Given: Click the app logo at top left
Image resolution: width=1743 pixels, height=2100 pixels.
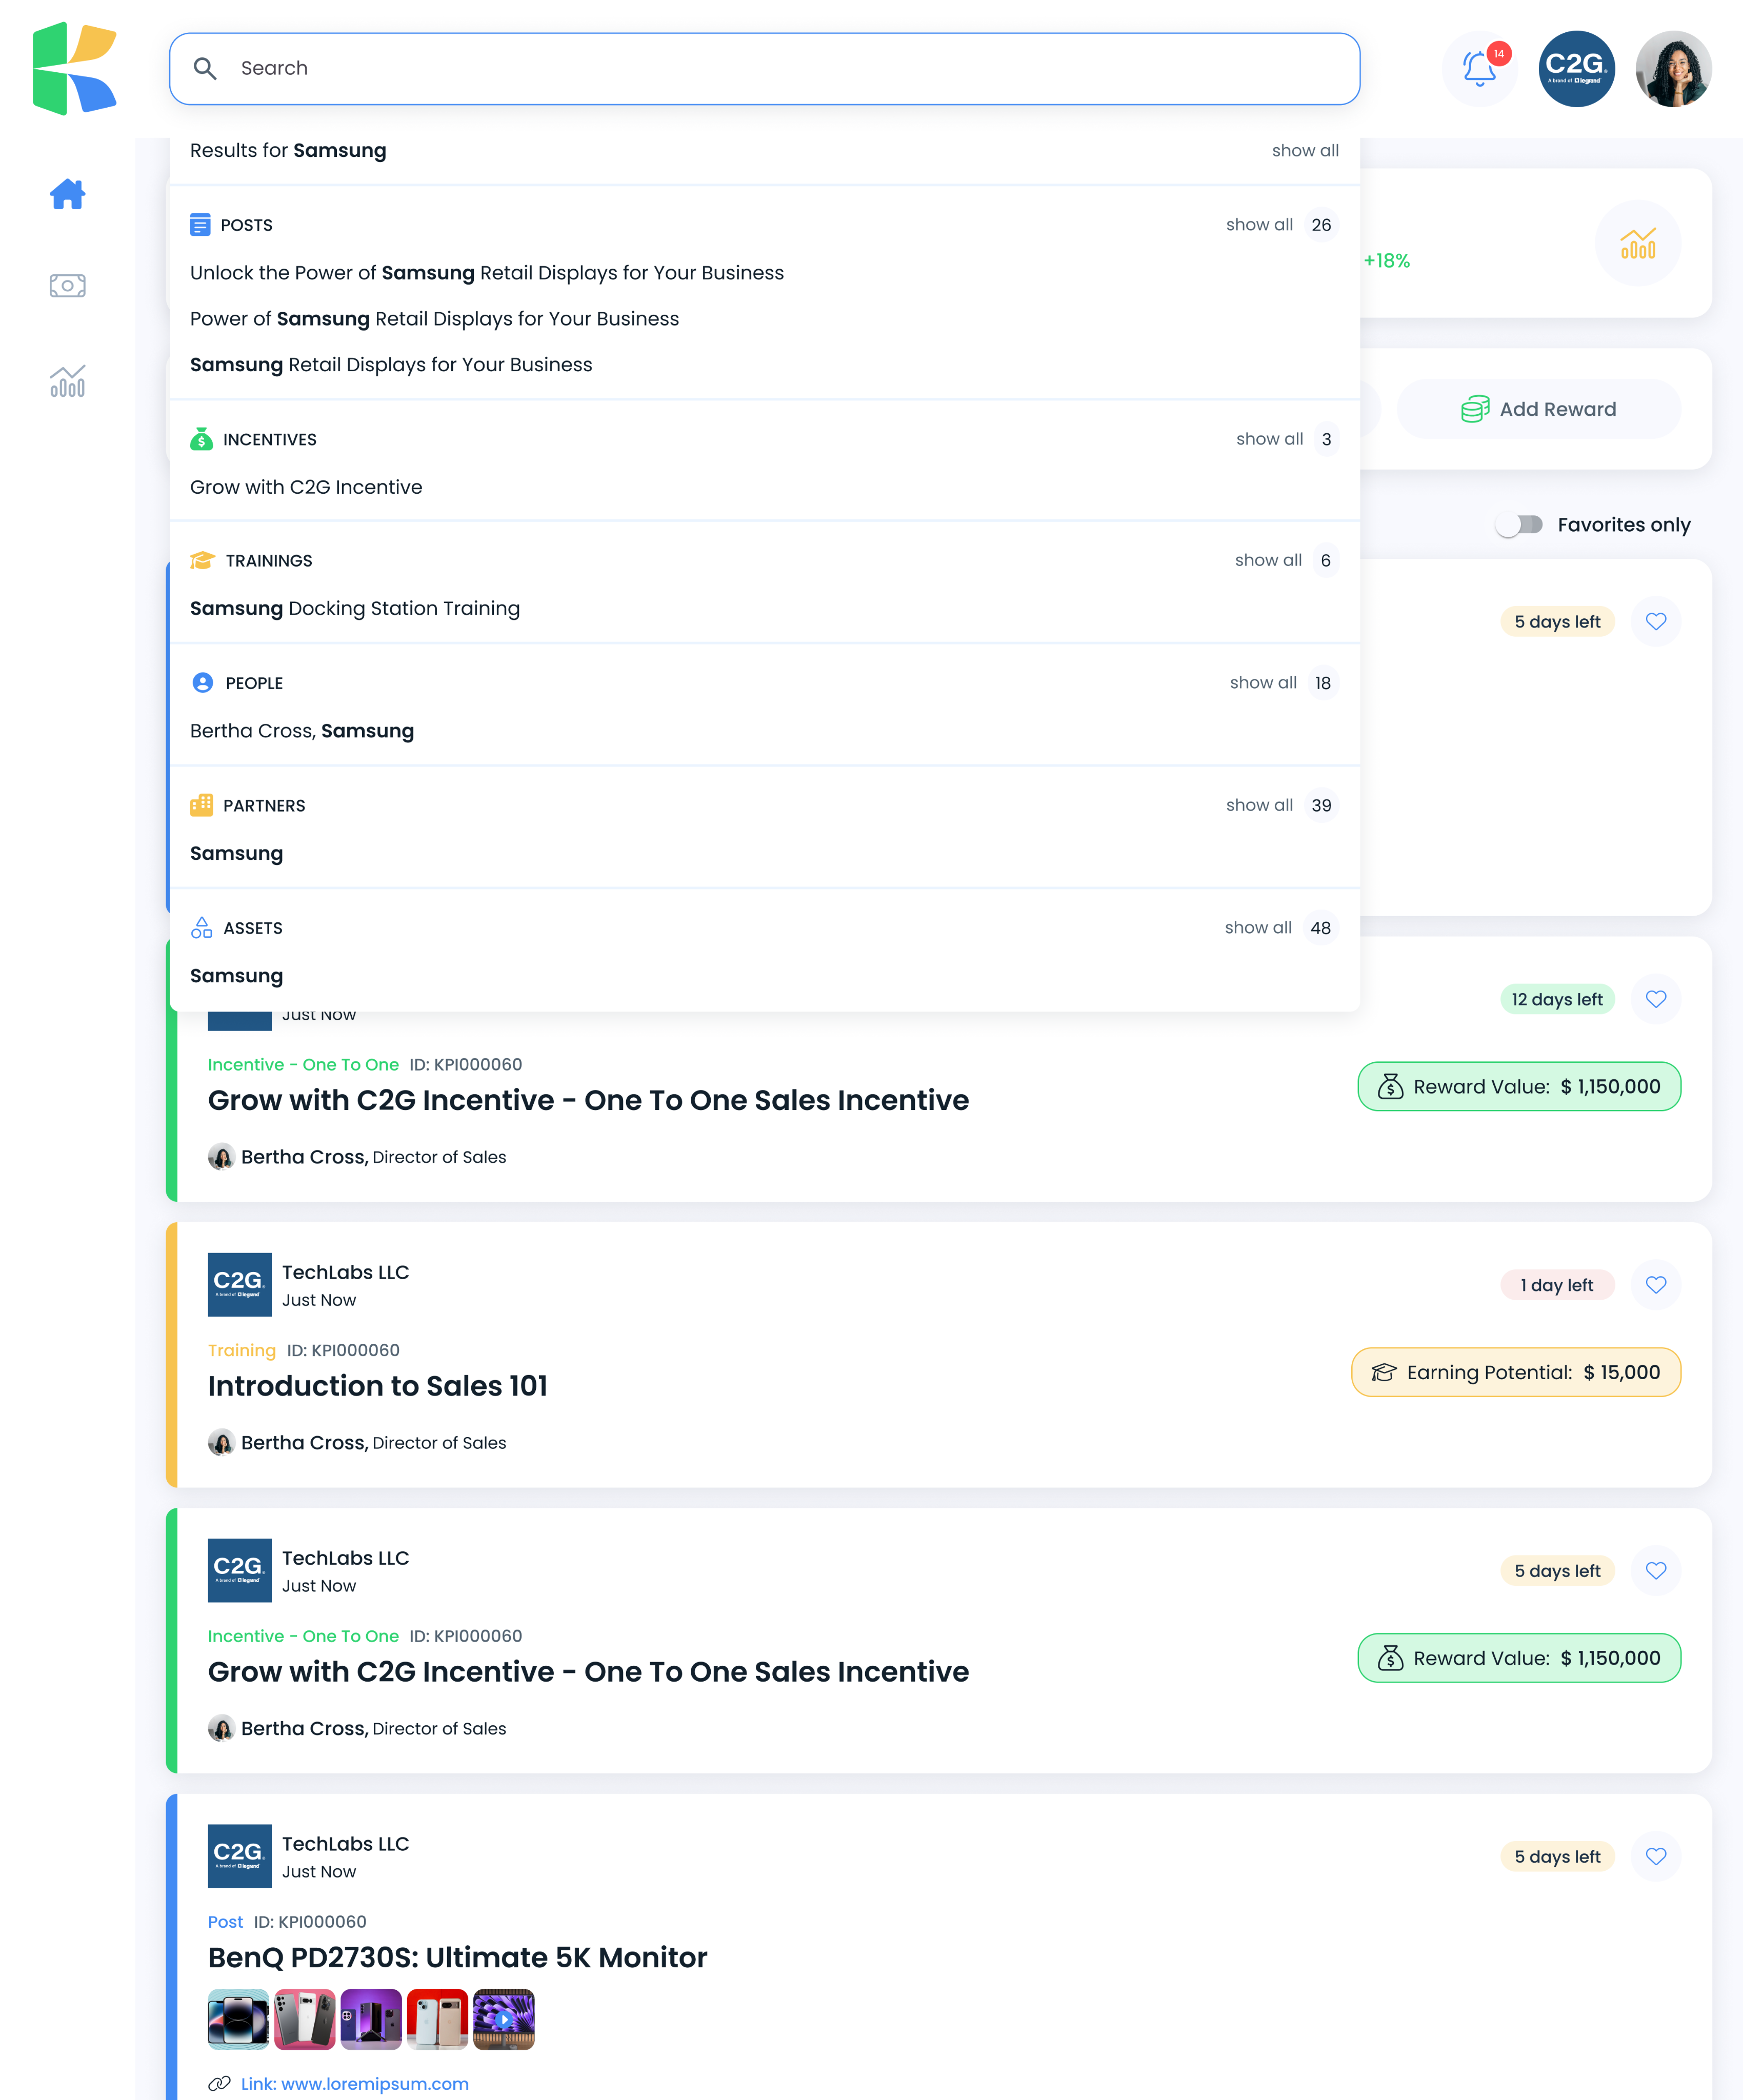Looking at the screenshot, I should [75, 68].
